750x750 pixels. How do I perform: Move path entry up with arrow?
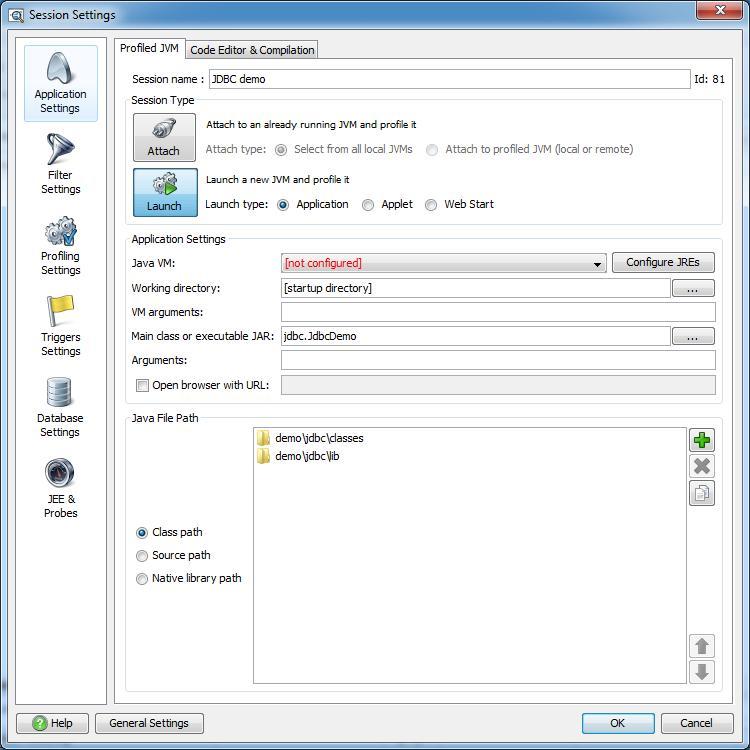702,646
